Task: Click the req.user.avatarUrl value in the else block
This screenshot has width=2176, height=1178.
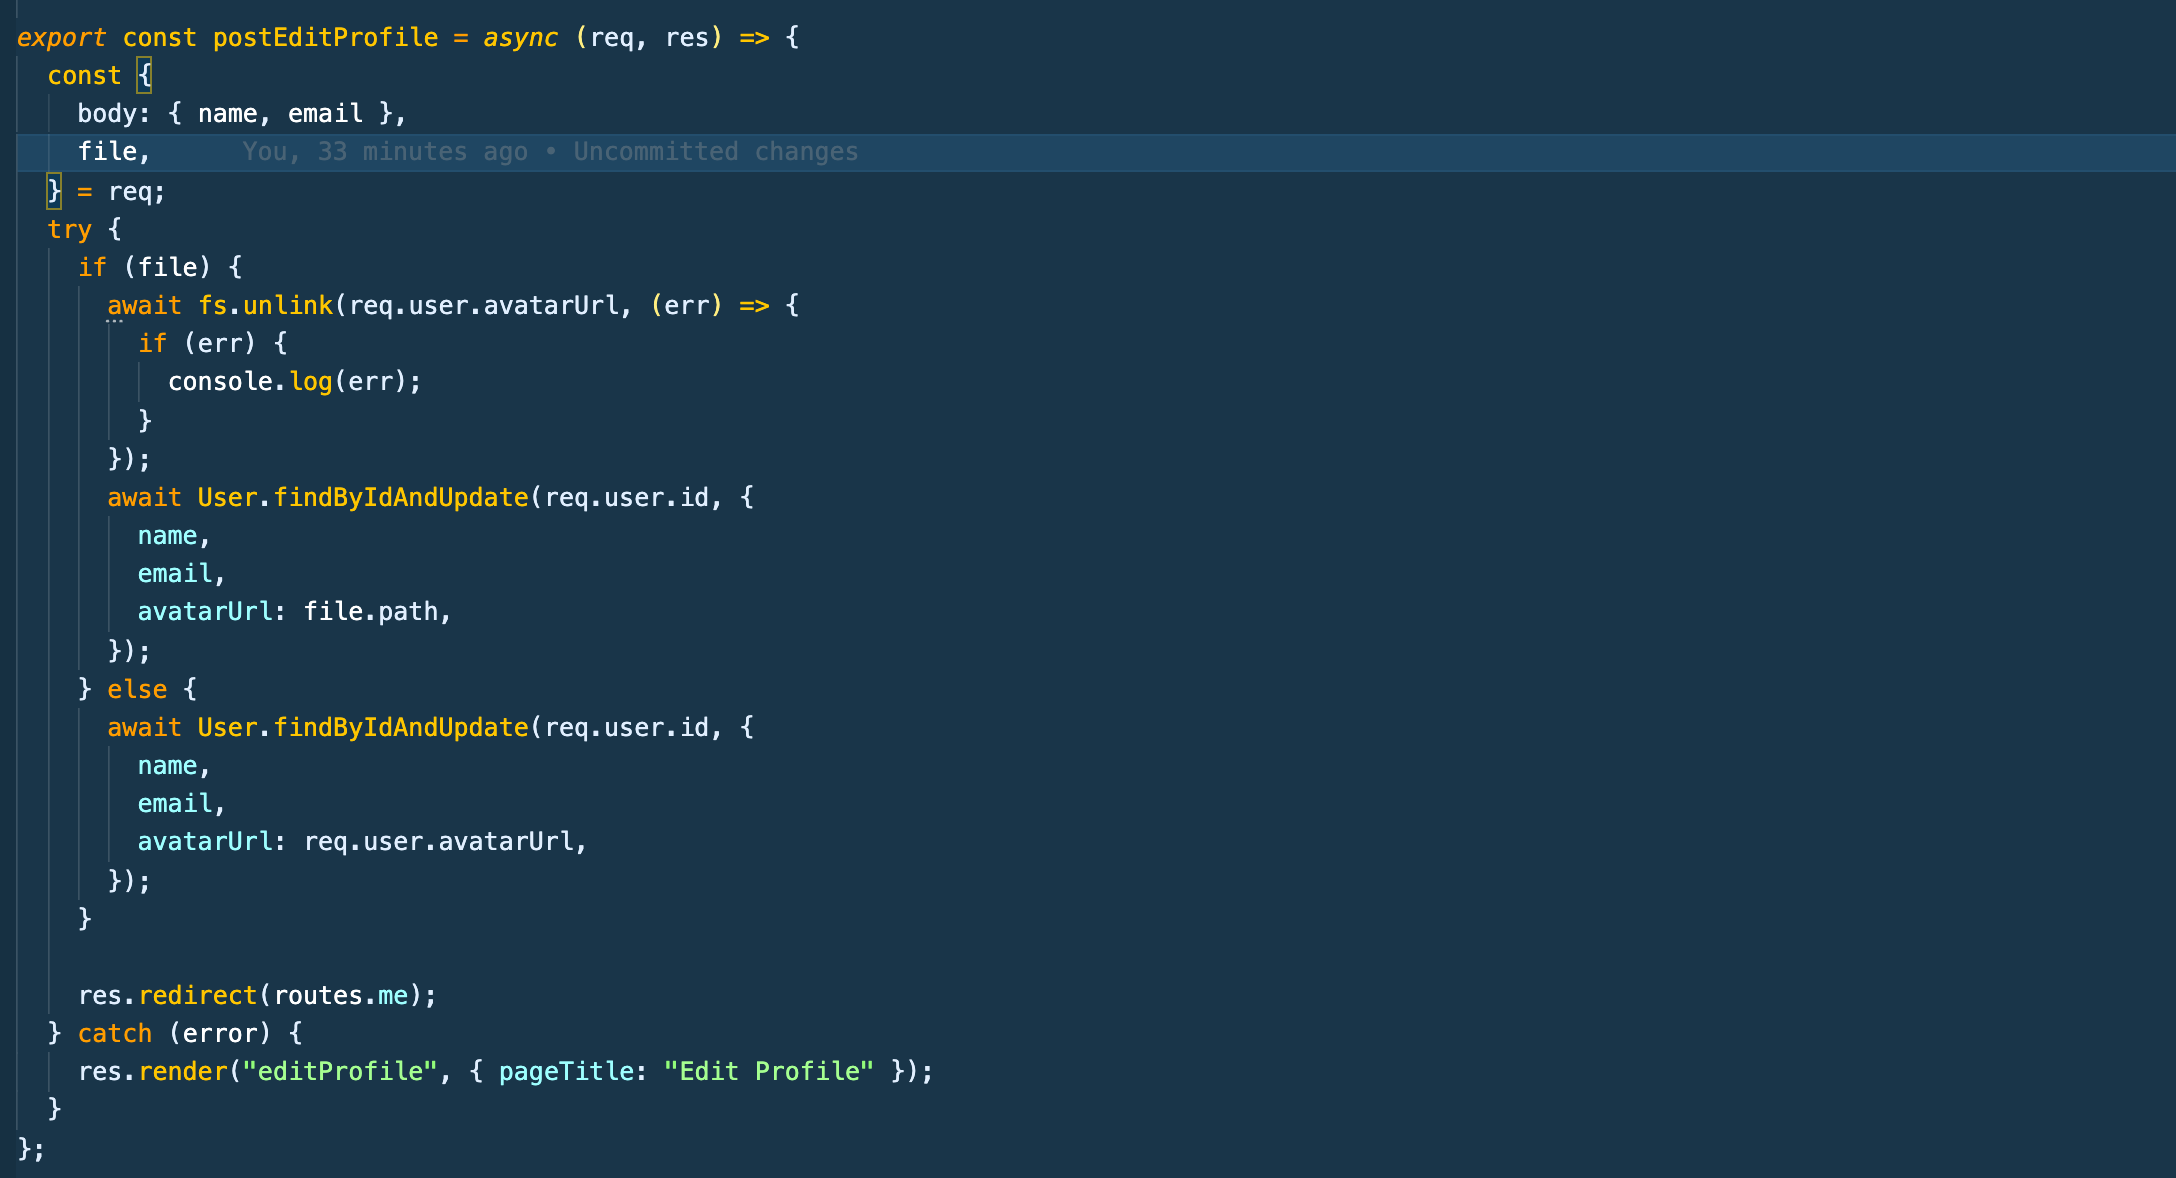Action: (438, 842)
